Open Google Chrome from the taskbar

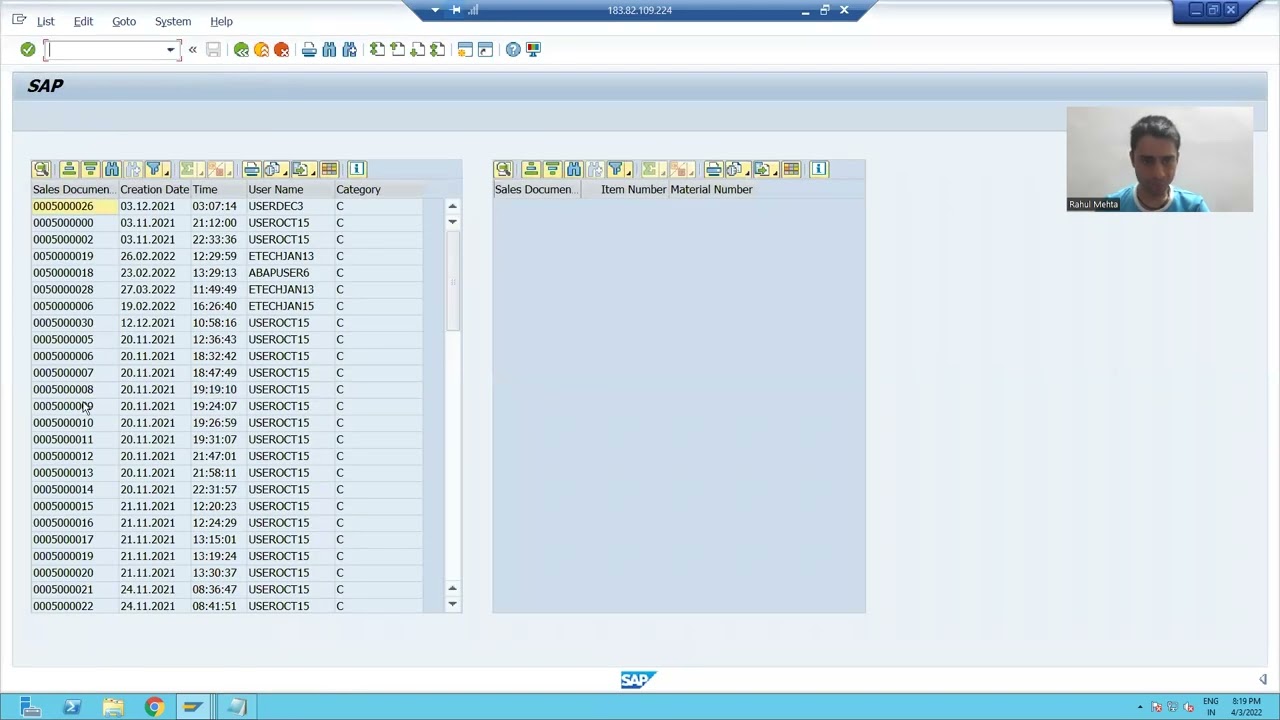point(153,707)
